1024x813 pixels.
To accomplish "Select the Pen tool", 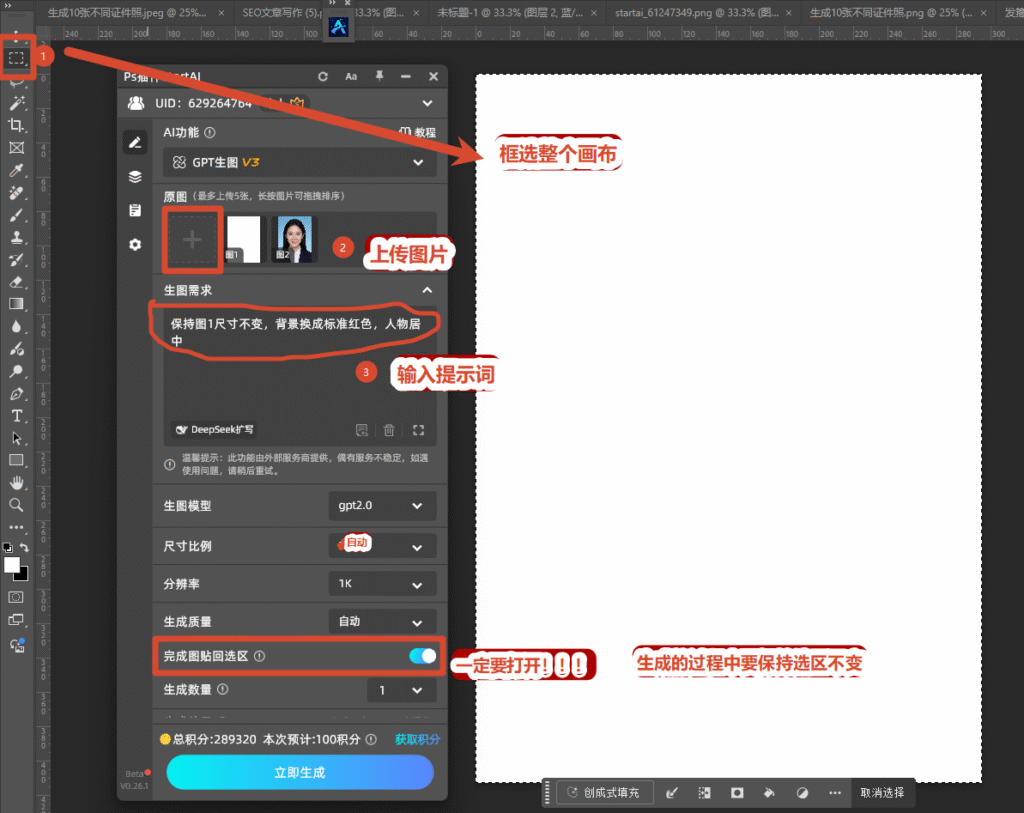I will (16, 394).
